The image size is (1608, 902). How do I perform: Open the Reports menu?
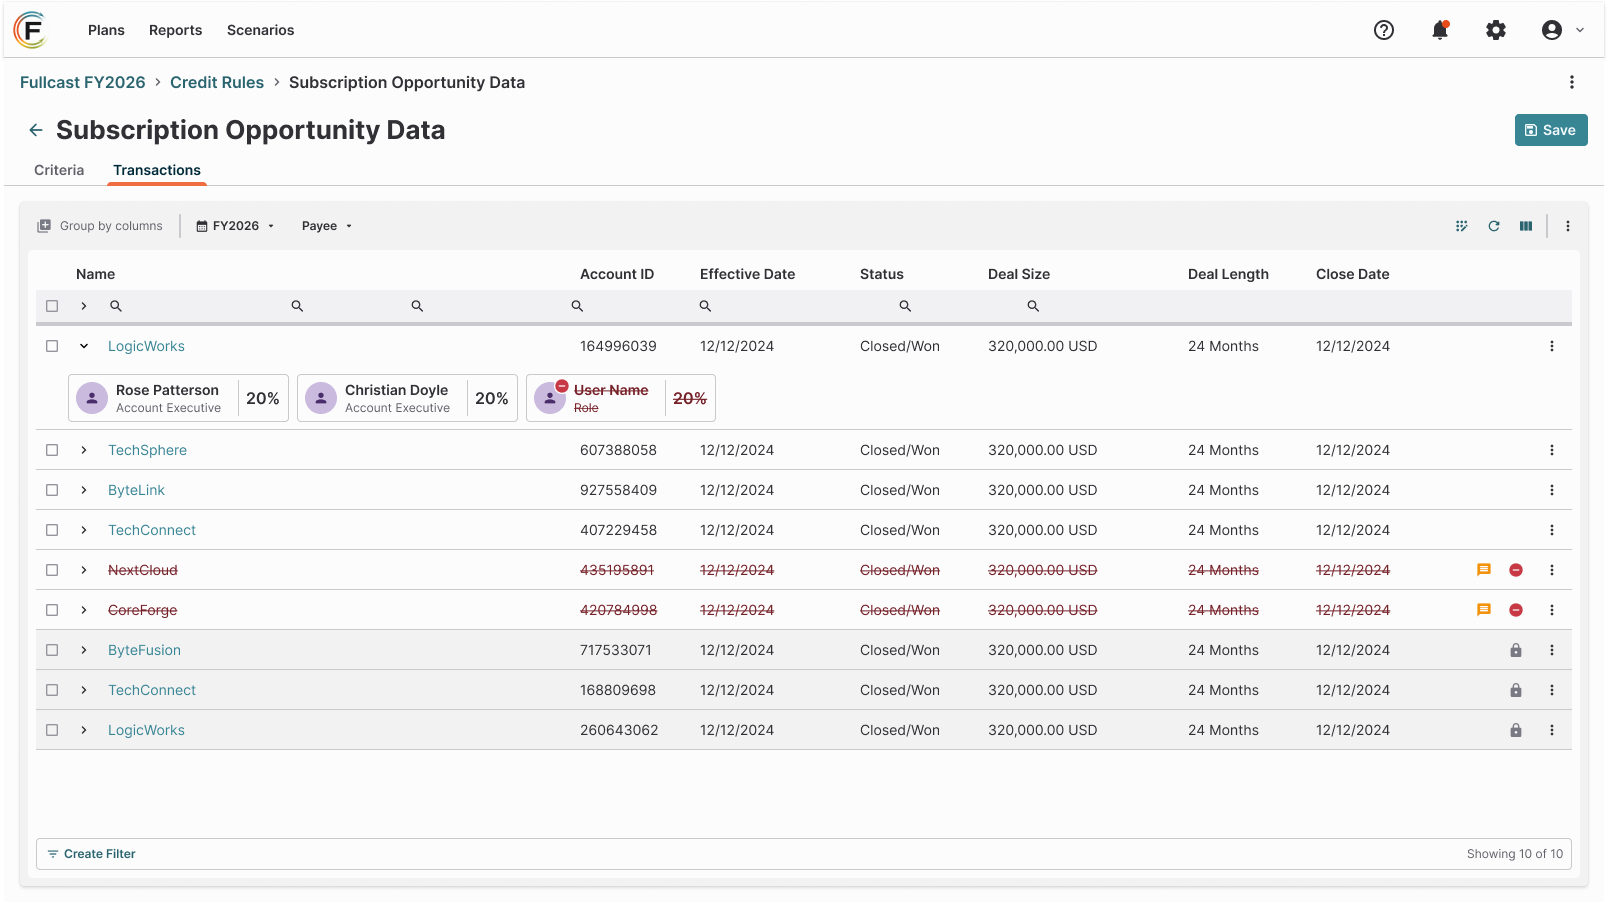pyautogui.click(x=176, y=30)
